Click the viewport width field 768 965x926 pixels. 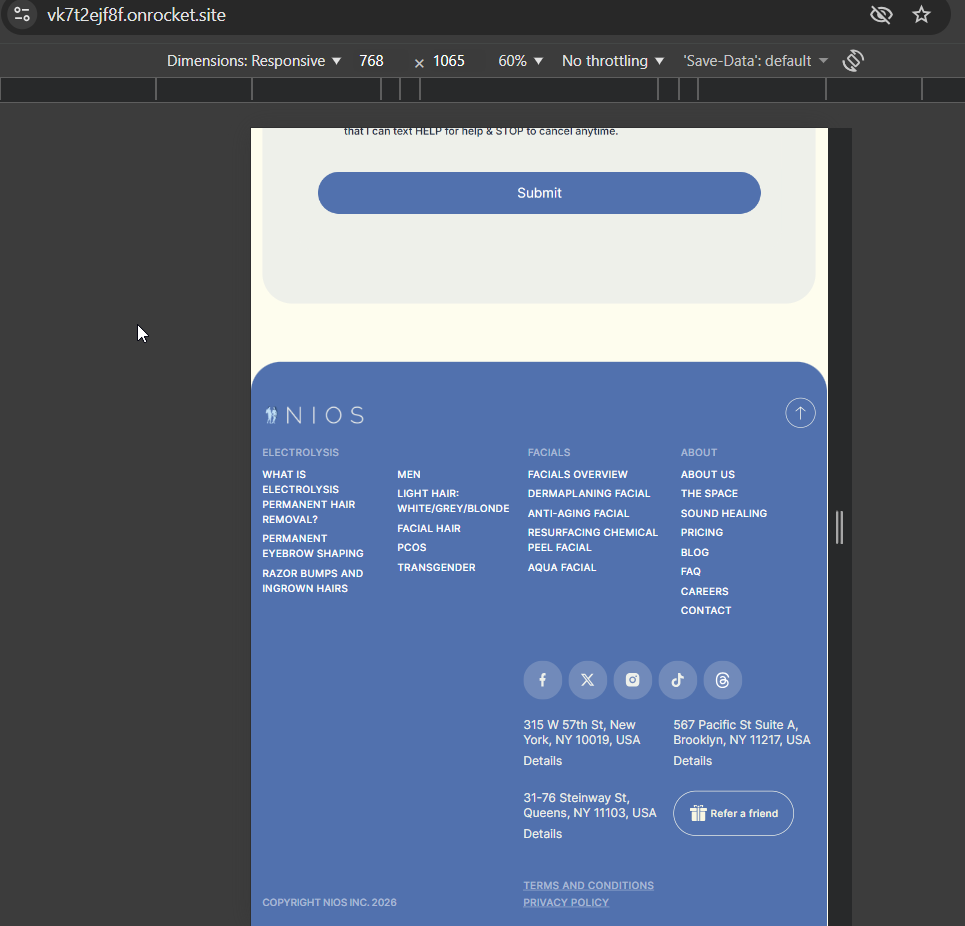371,61
